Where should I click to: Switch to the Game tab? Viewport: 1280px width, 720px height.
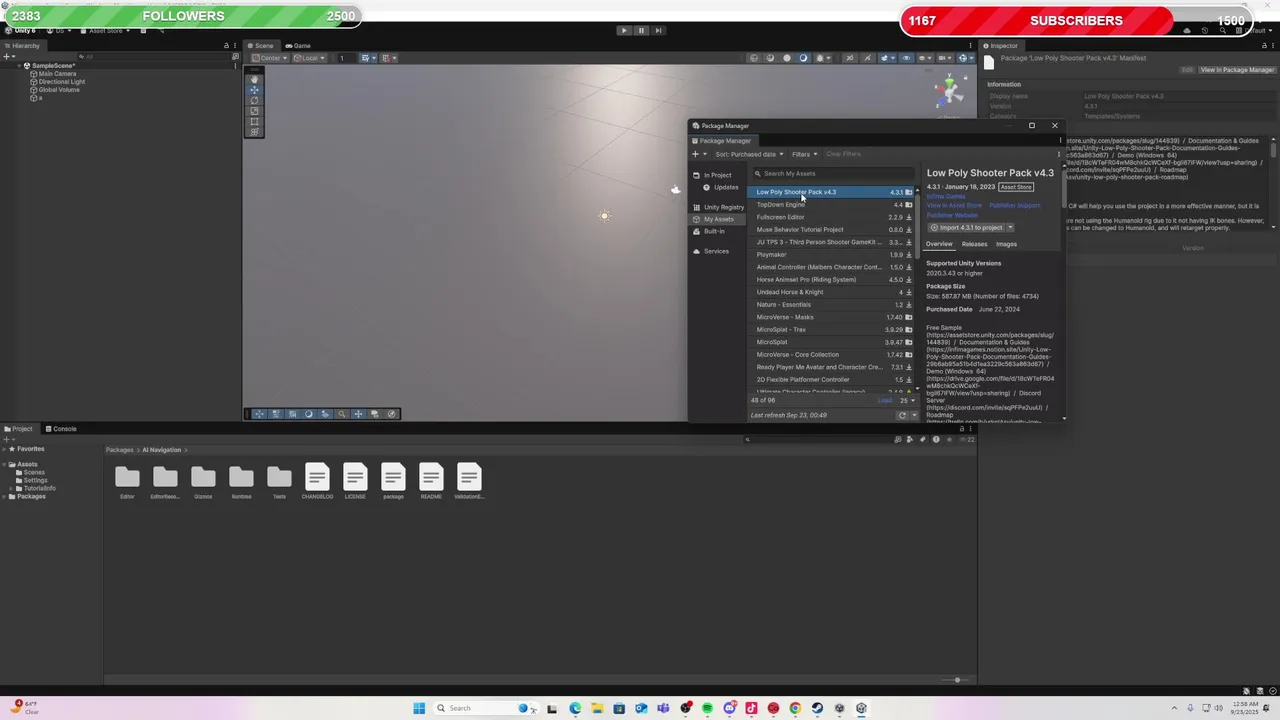coord(298,46)
